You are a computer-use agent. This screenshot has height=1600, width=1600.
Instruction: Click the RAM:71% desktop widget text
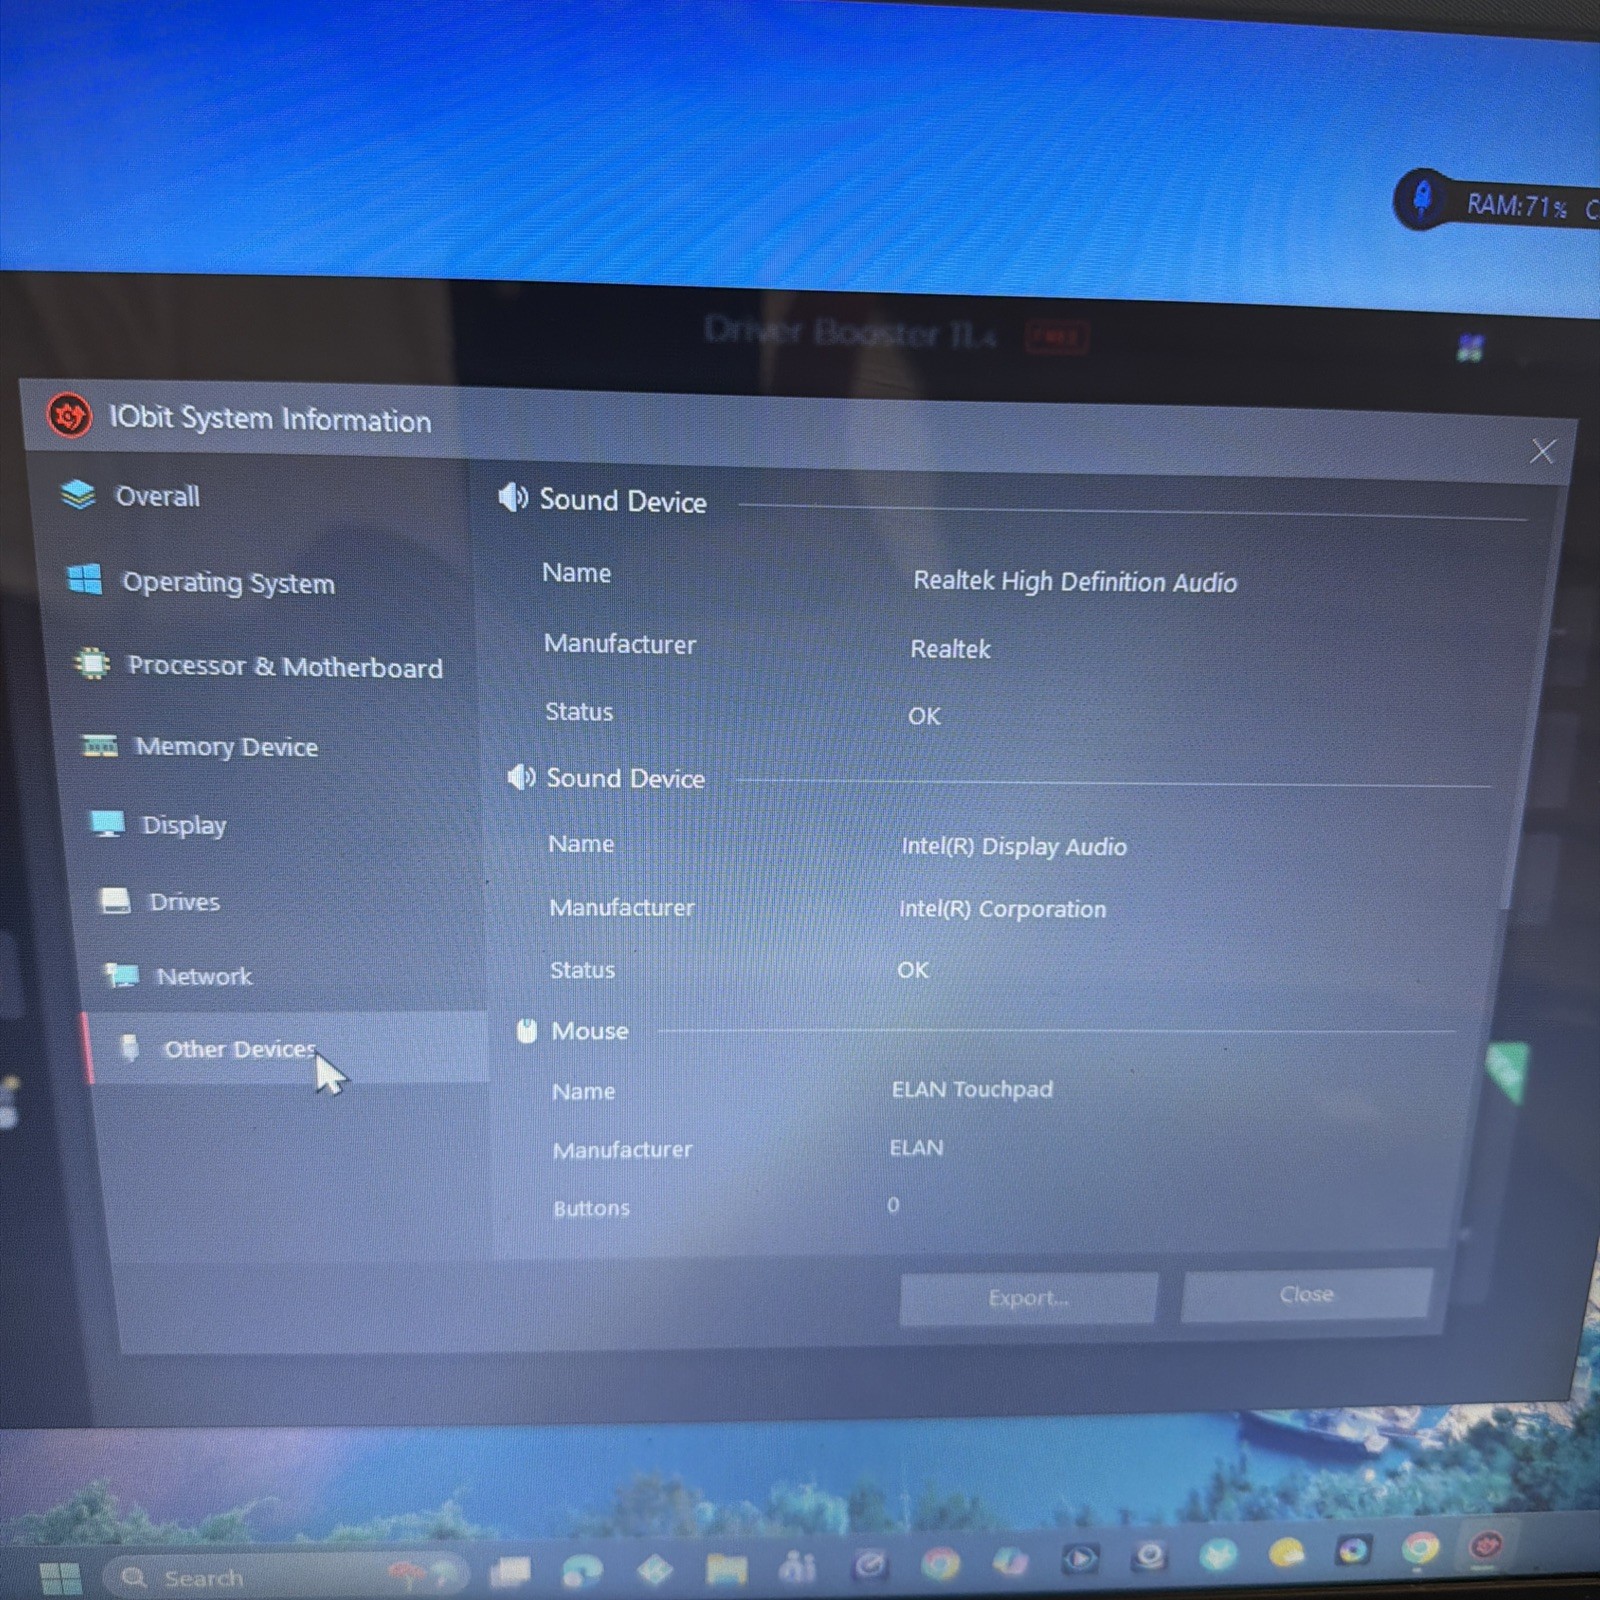coord(1516,206)
